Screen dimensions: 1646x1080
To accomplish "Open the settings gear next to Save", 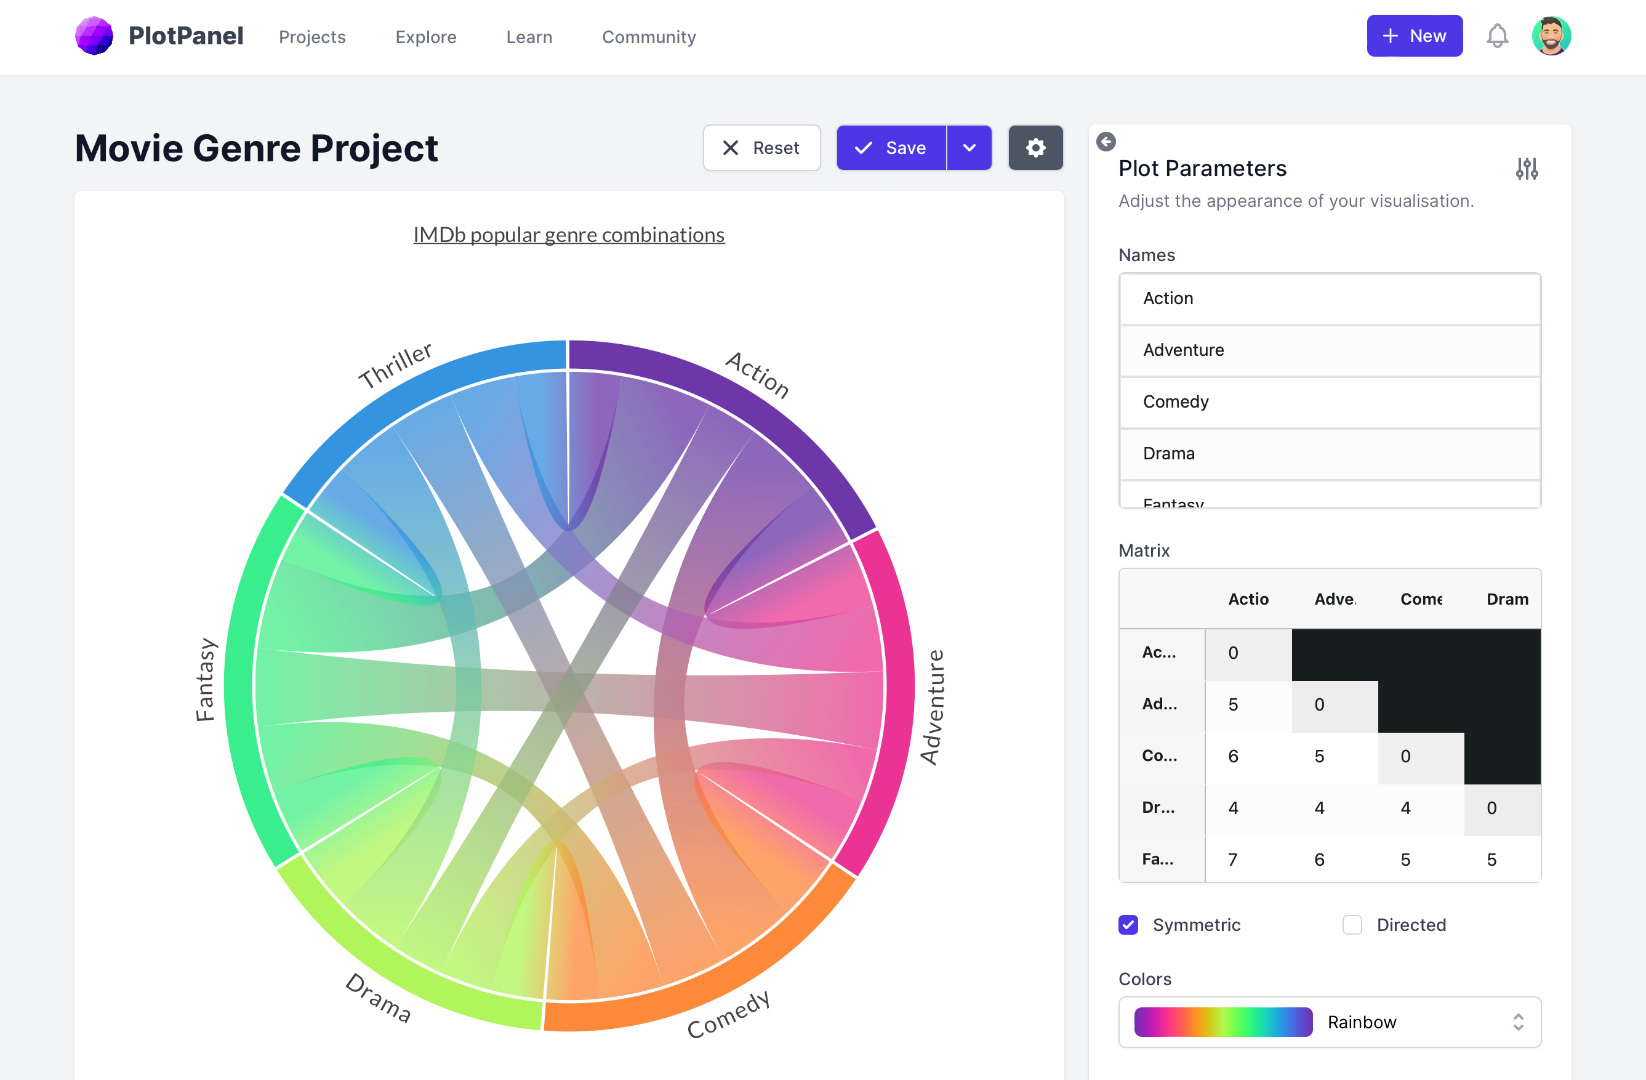I will point(1035,147).
